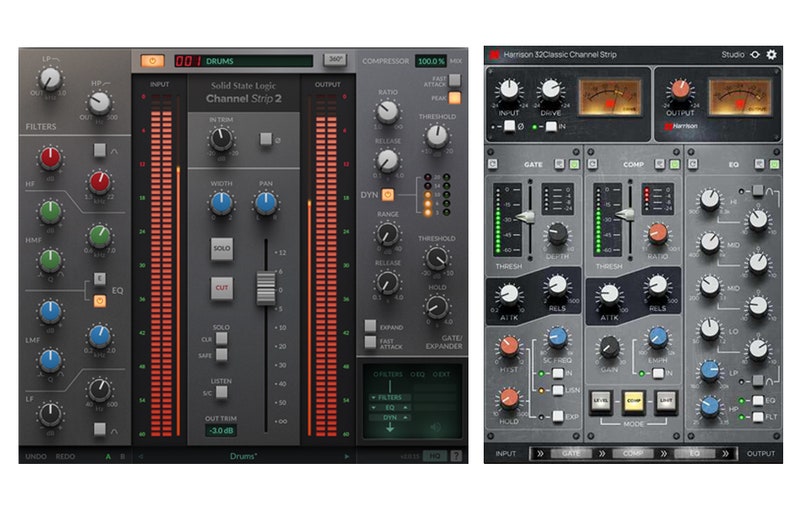Toggle the DYN power button
The image size is (800, 508).
click(387, 195)
